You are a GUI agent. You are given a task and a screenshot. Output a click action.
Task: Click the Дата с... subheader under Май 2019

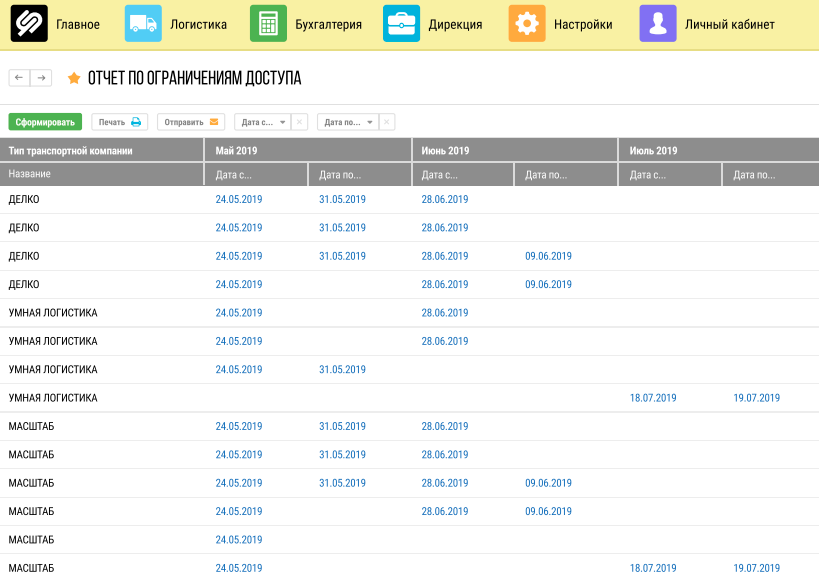(x=256, y=174)
